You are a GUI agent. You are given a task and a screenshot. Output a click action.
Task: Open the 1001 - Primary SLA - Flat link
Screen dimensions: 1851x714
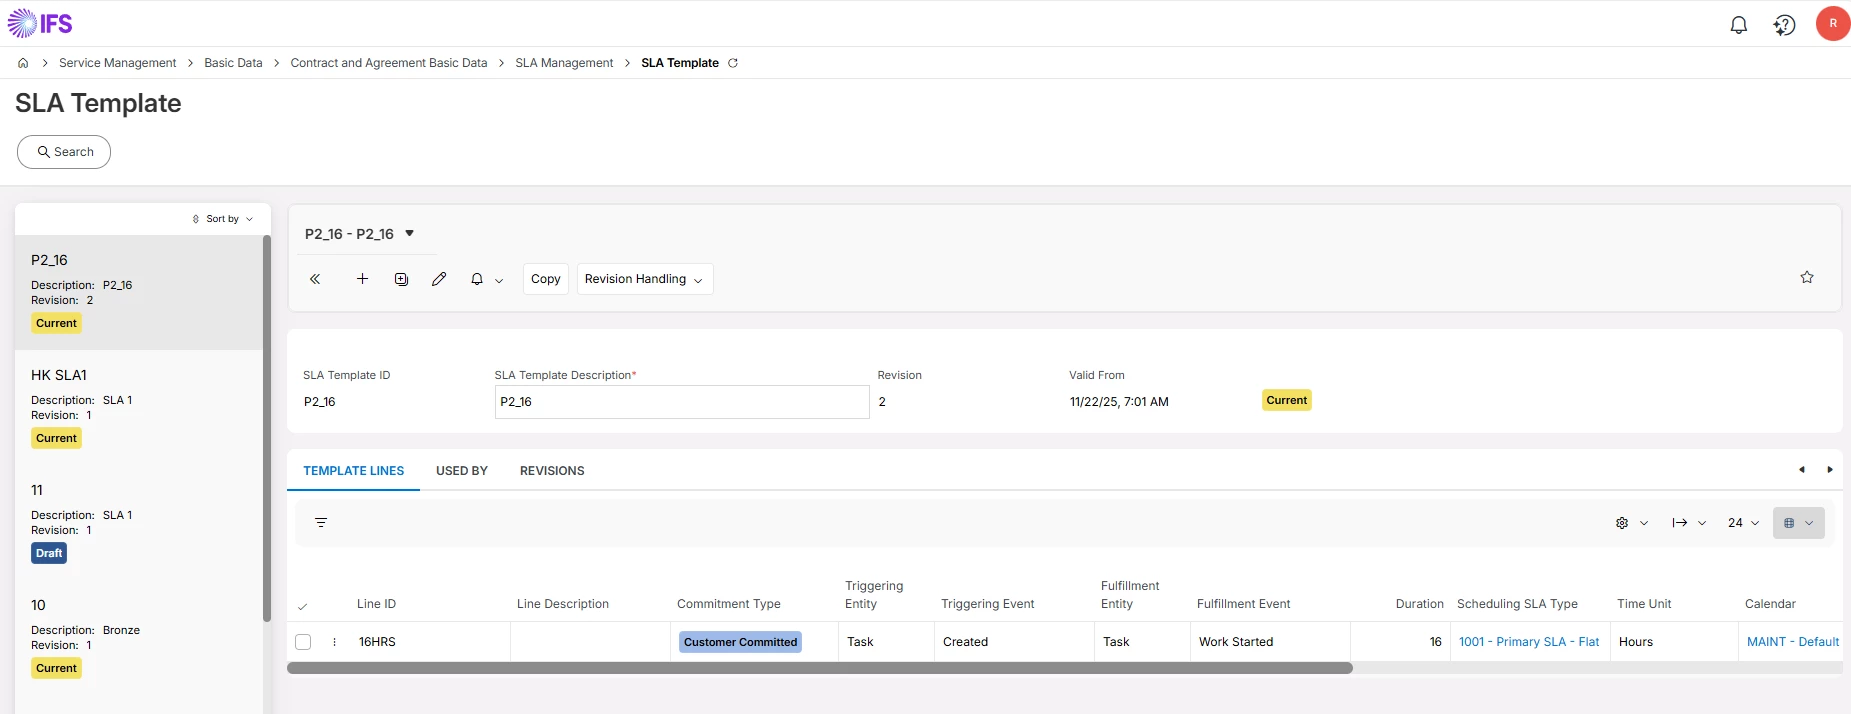[1529, 642]
